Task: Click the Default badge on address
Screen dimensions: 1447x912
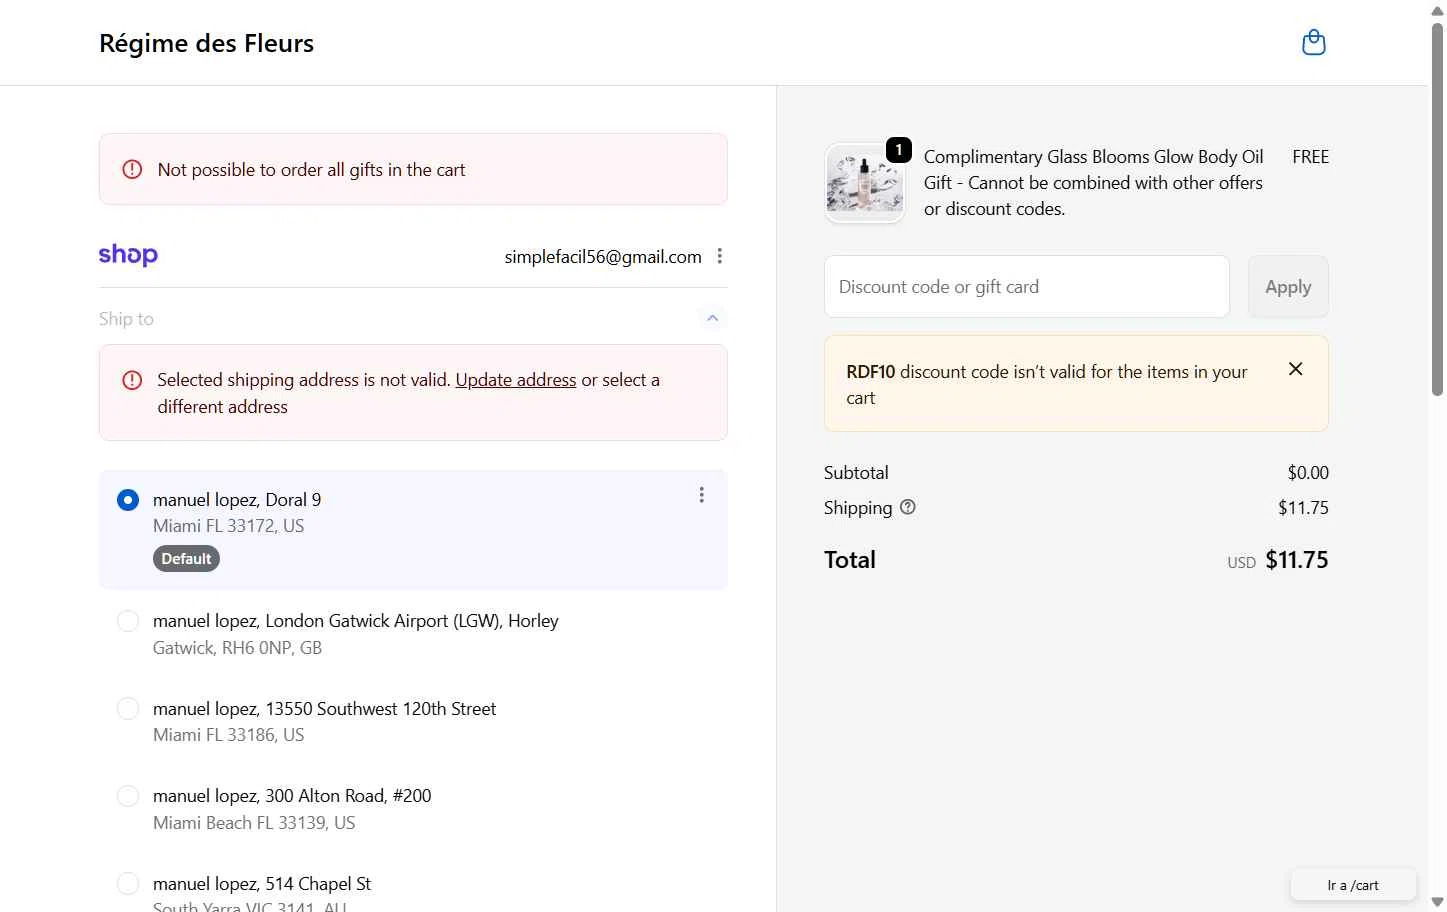Action: (186, 559)
